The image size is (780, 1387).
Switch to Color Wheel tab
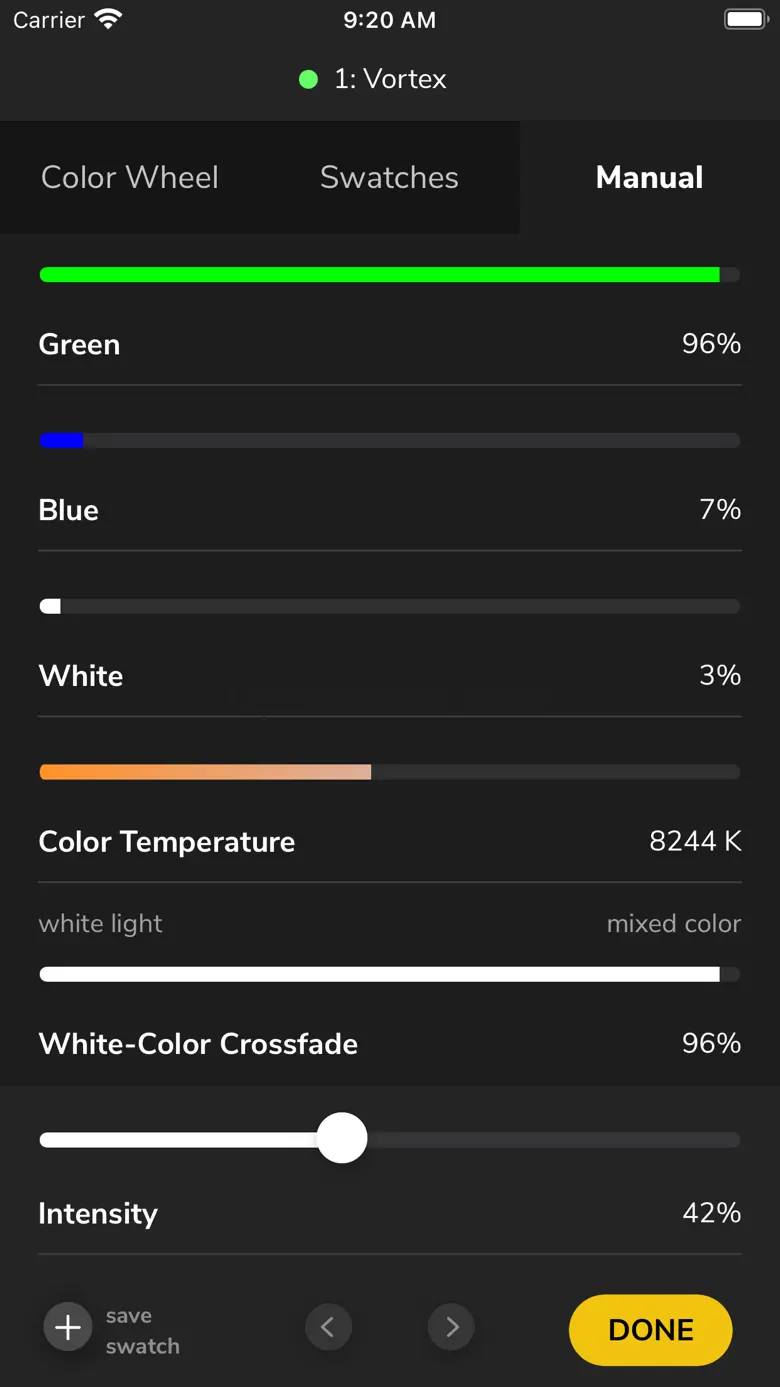[x=130, y=178]
